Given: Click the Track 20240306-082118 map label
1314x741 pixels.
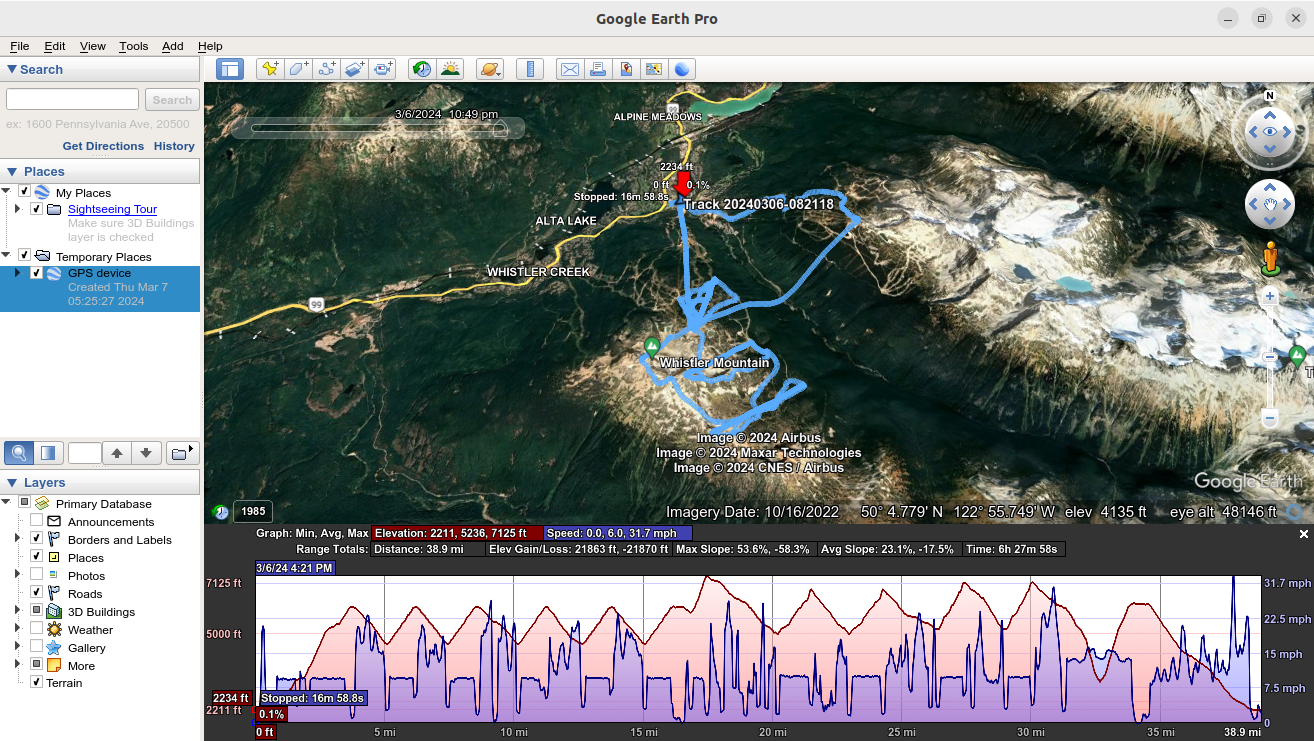Looking at the screenshot, I should pyautogui.click(x=758, y=204).
